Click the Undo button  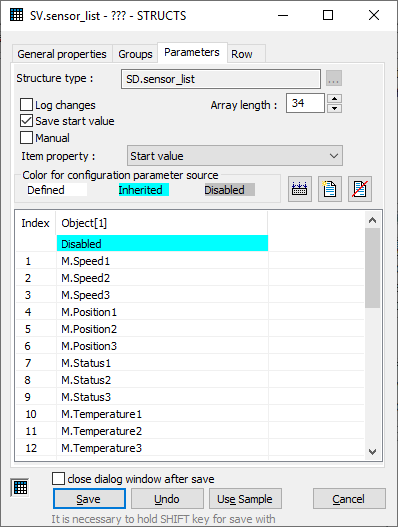pos(167,499)
